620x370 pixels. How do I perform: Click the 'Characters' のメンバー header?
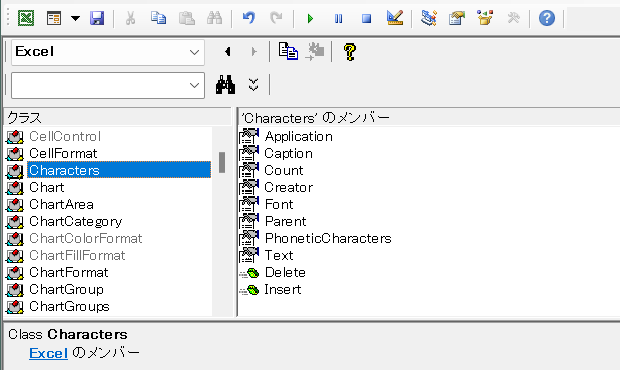[429, 117]
